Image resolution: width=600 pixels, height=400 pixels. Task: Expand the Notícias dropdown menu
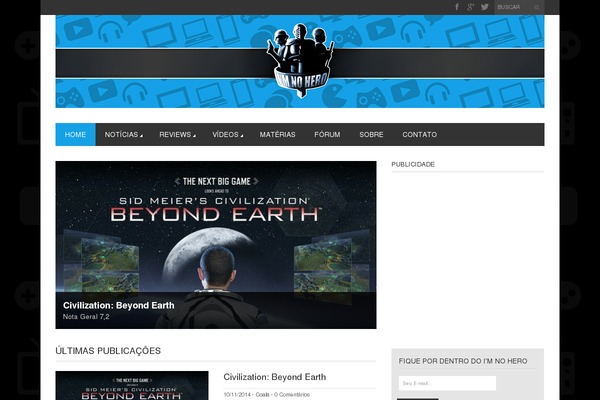[x=123, y=134]
